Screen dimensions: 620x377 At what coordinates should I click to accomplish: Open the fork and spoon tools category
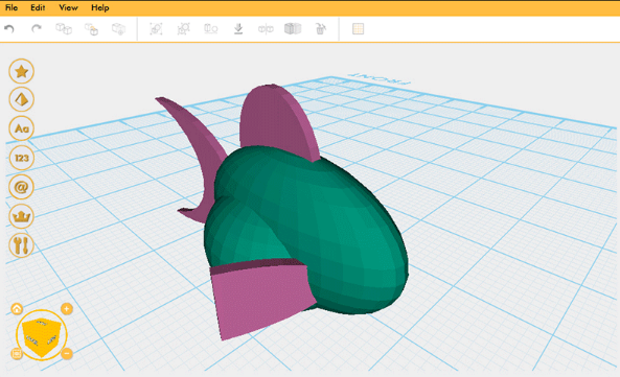click(21, 245)
